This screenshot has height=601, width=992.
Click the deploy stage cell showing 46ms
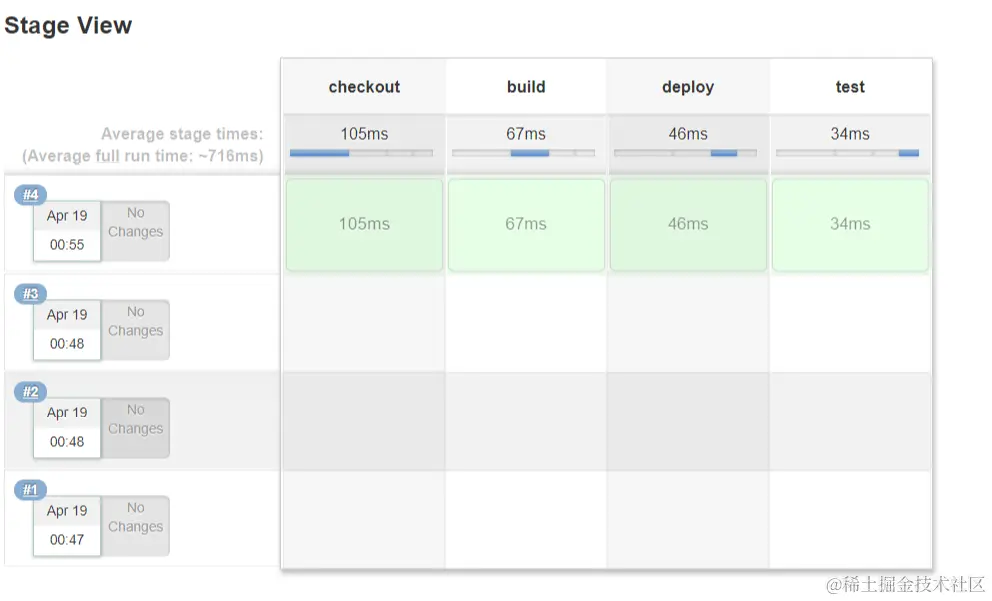coord(688,225)
